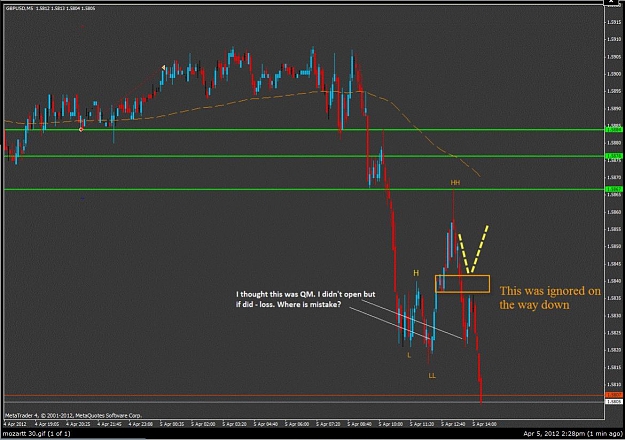Click the orange price tag on the scale

[x=614, y=395]
